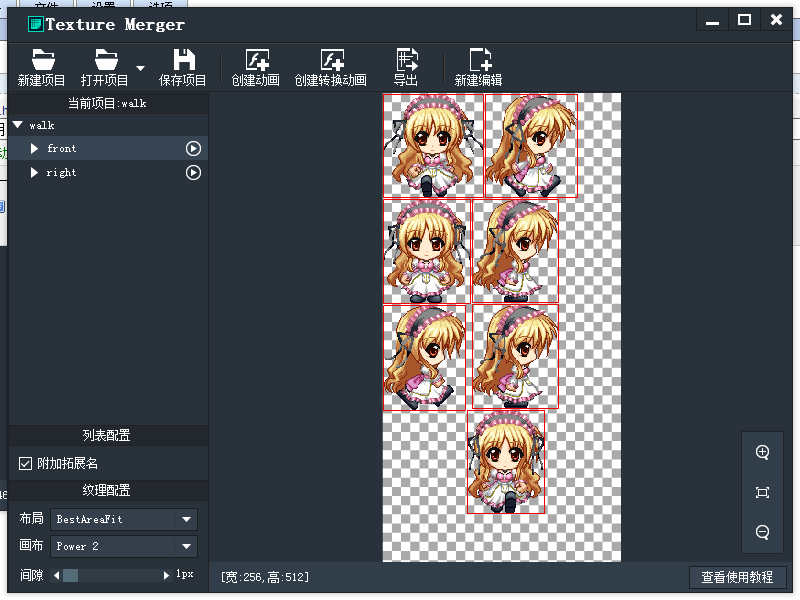The height and width of the screenshot is (600, 800).
Task: Expand the dropdown arrow beside 打开项目
Action: [140, 68]
